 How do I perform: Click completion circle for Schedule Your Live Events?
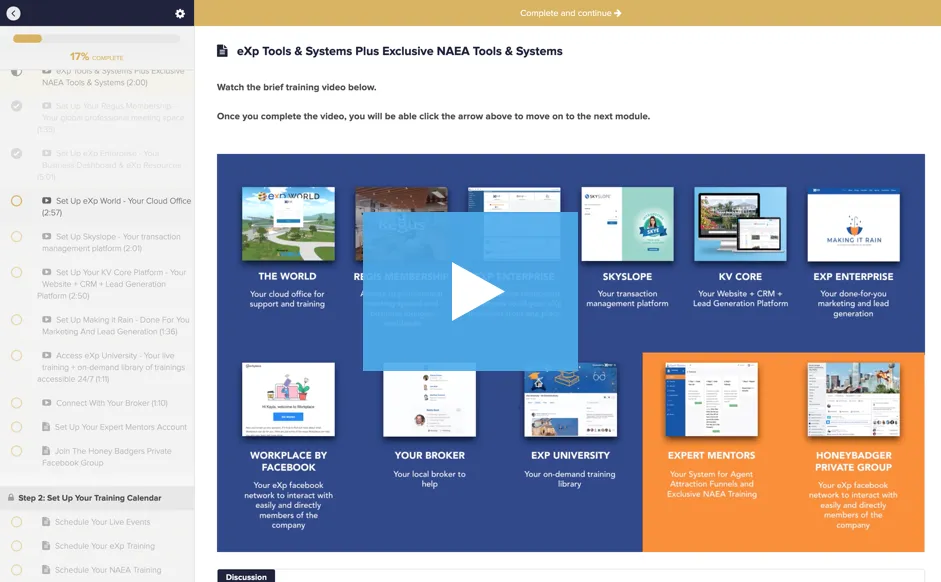(x=17, y=522)
